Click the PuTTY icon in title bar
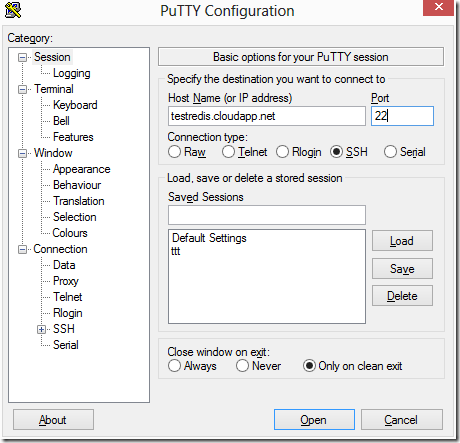 click(x=13, y=10)
